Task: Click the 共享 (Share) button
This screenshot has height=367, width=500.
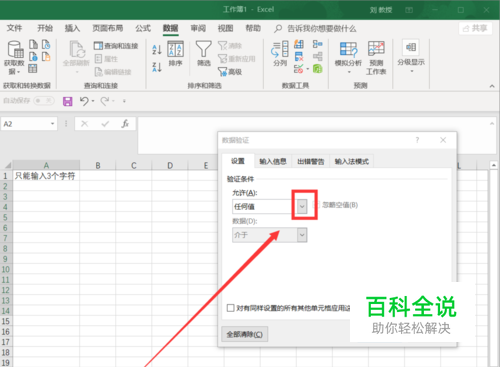Action: tap(475, 29)
